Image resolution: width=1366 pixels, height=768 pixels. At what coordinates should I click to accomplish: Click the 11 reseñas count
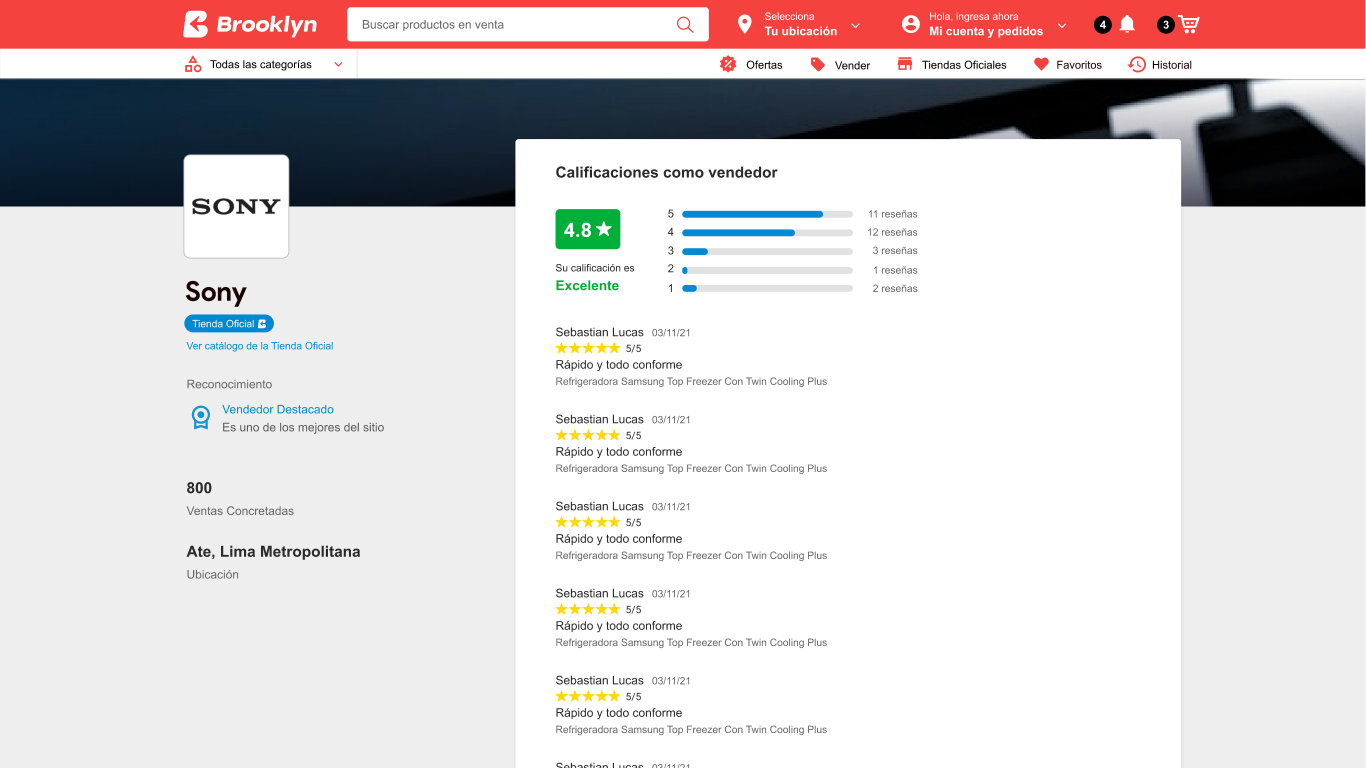pyautogui.click(x=893, y=214)
